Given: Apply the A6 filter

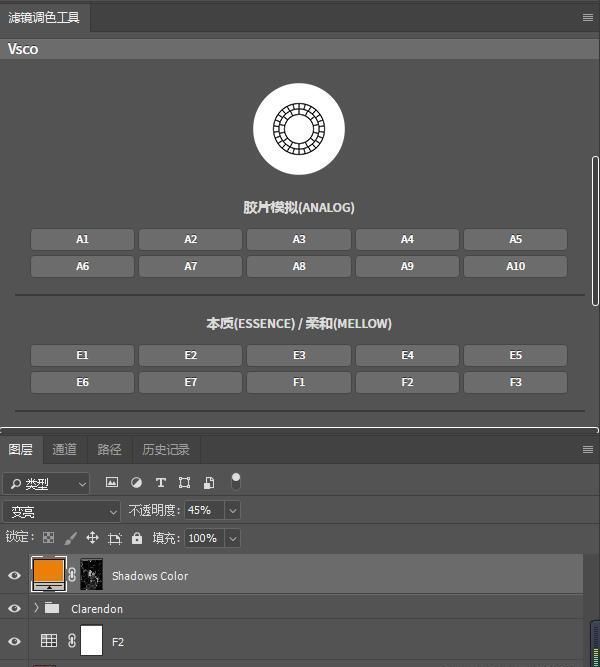Looking at the screenshot, I should (x=82, y=266).
